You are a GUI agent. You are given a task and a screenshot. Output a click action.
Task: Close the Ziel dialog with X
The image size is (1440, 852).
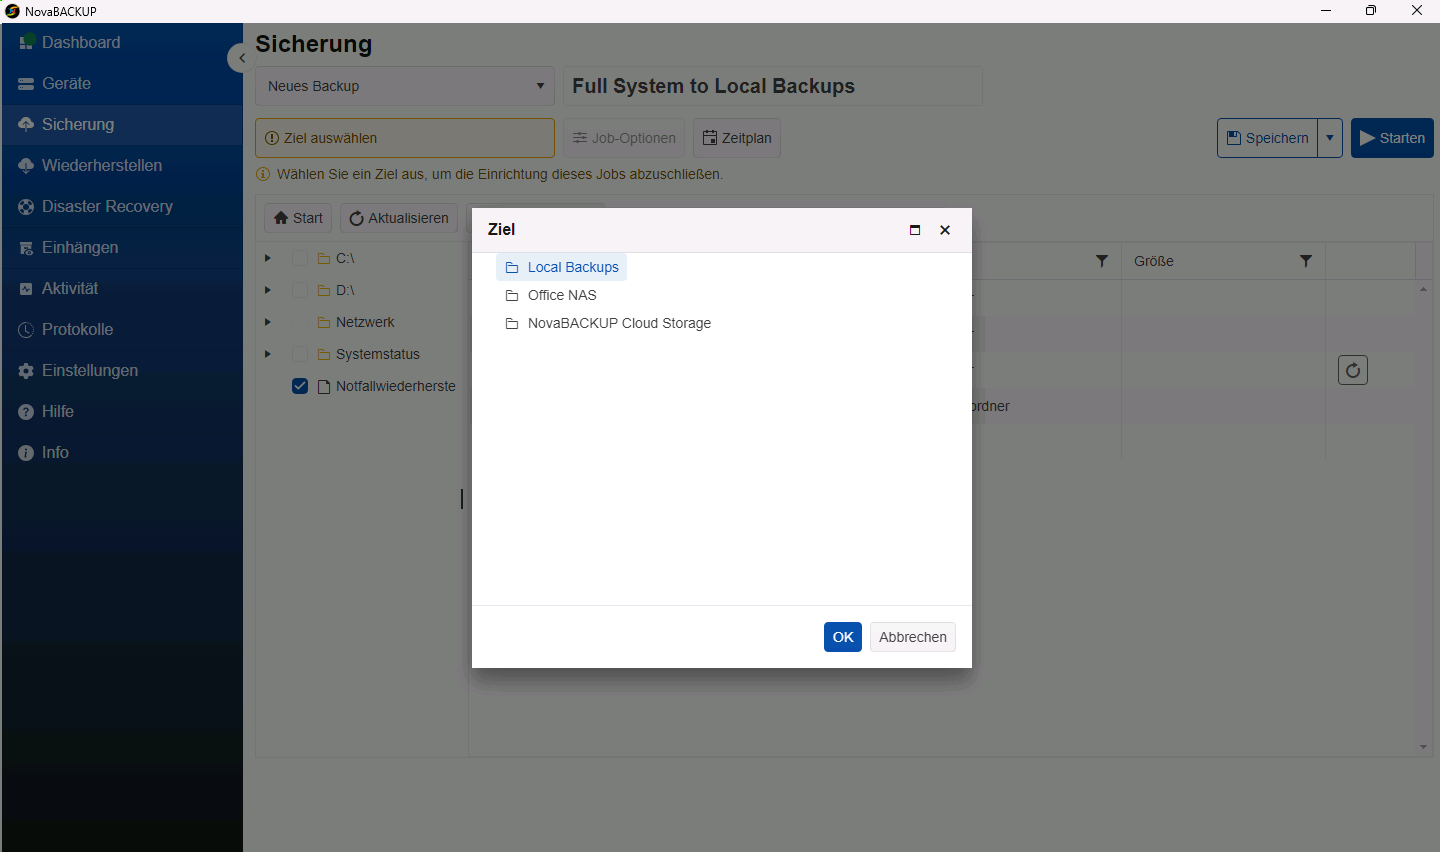(945, 230)
